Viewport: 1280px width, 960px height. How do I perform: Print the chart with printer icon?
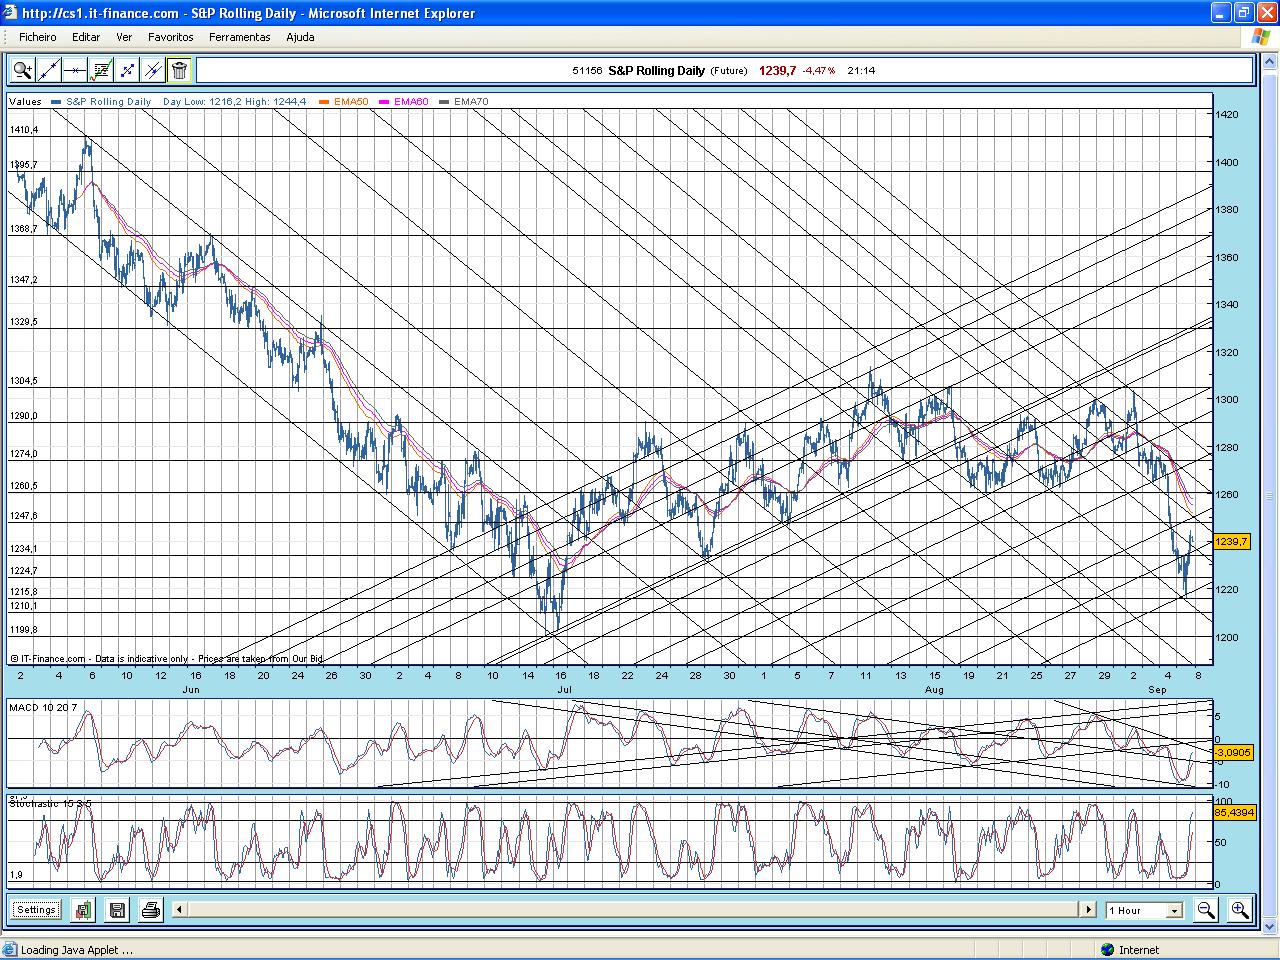coord(151,910)
